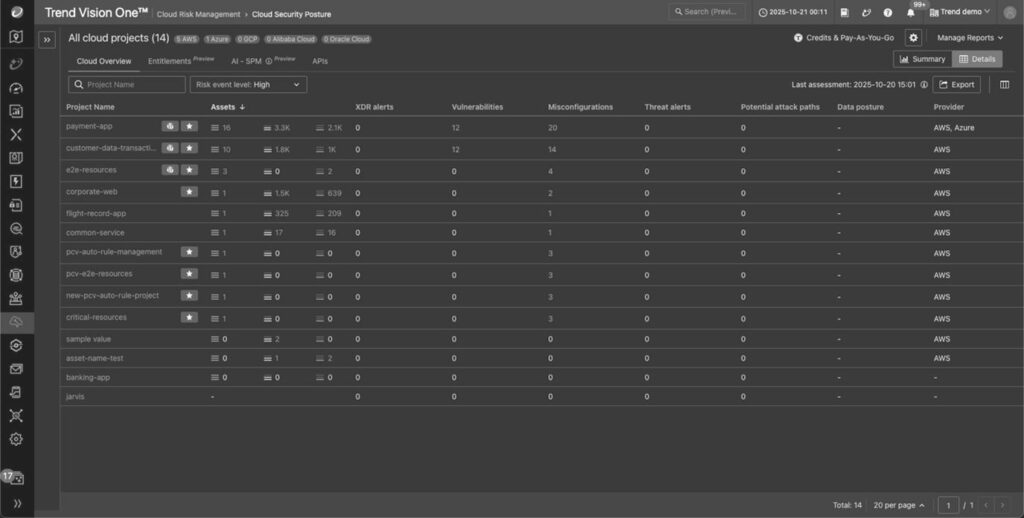
Task: Open the jarvis project
Action: point(75,397)
